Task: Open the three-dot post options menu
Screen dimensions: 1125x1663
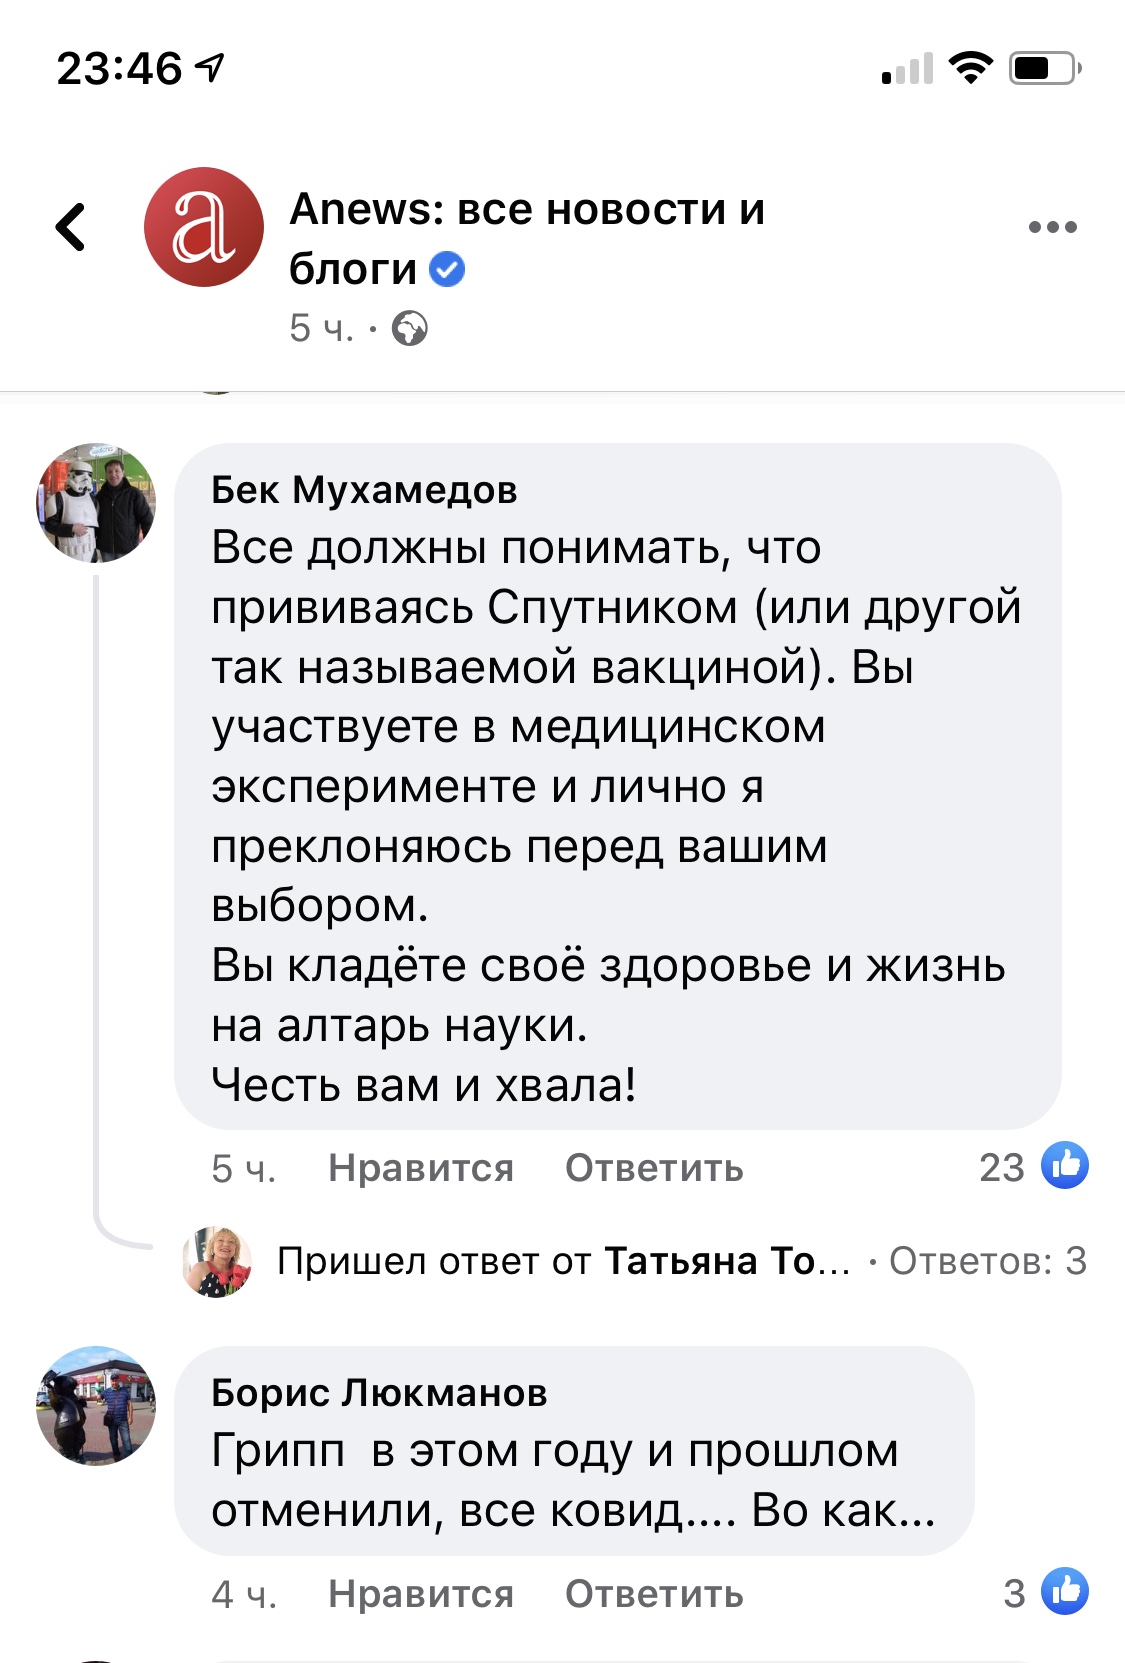Action: [1052, 227]
